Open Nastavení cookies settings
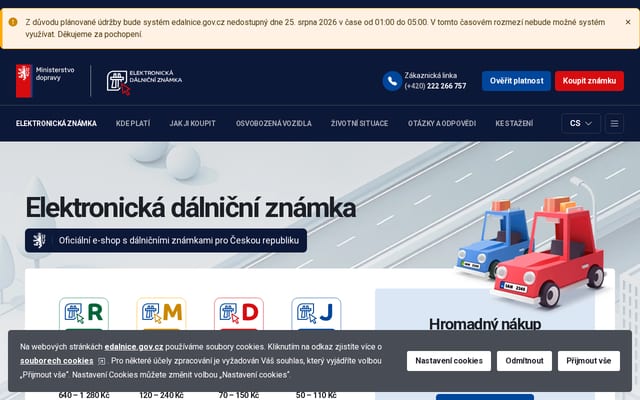The image size is (640, 400). pyautogui.click(x=449, y=361)
